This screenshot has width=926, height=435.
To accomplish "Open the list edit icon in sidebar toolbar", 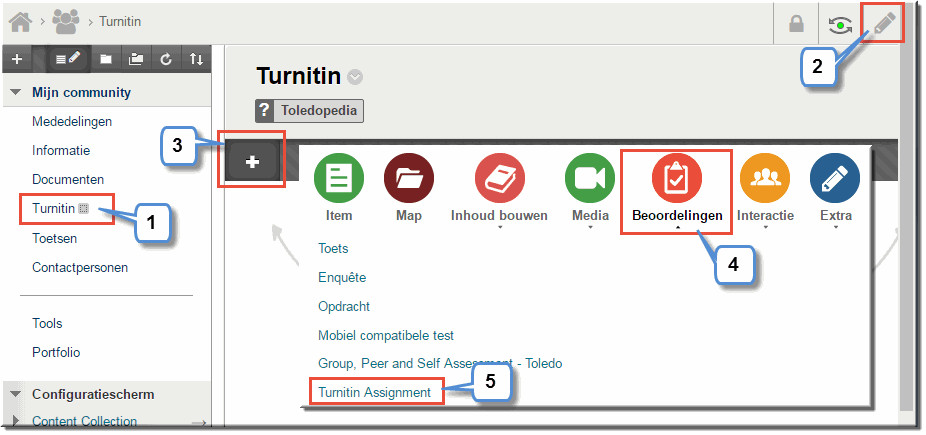I will (68, 59).
